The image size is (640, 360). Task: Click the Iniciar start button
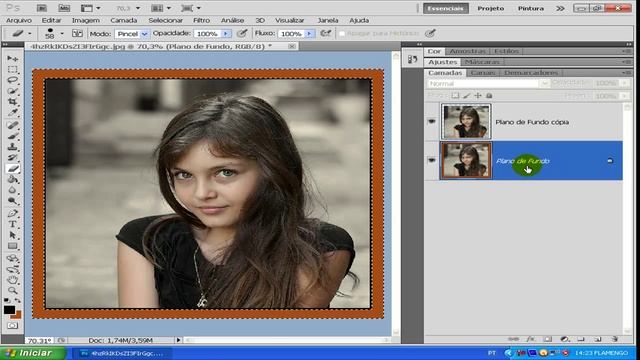(33, 353)
